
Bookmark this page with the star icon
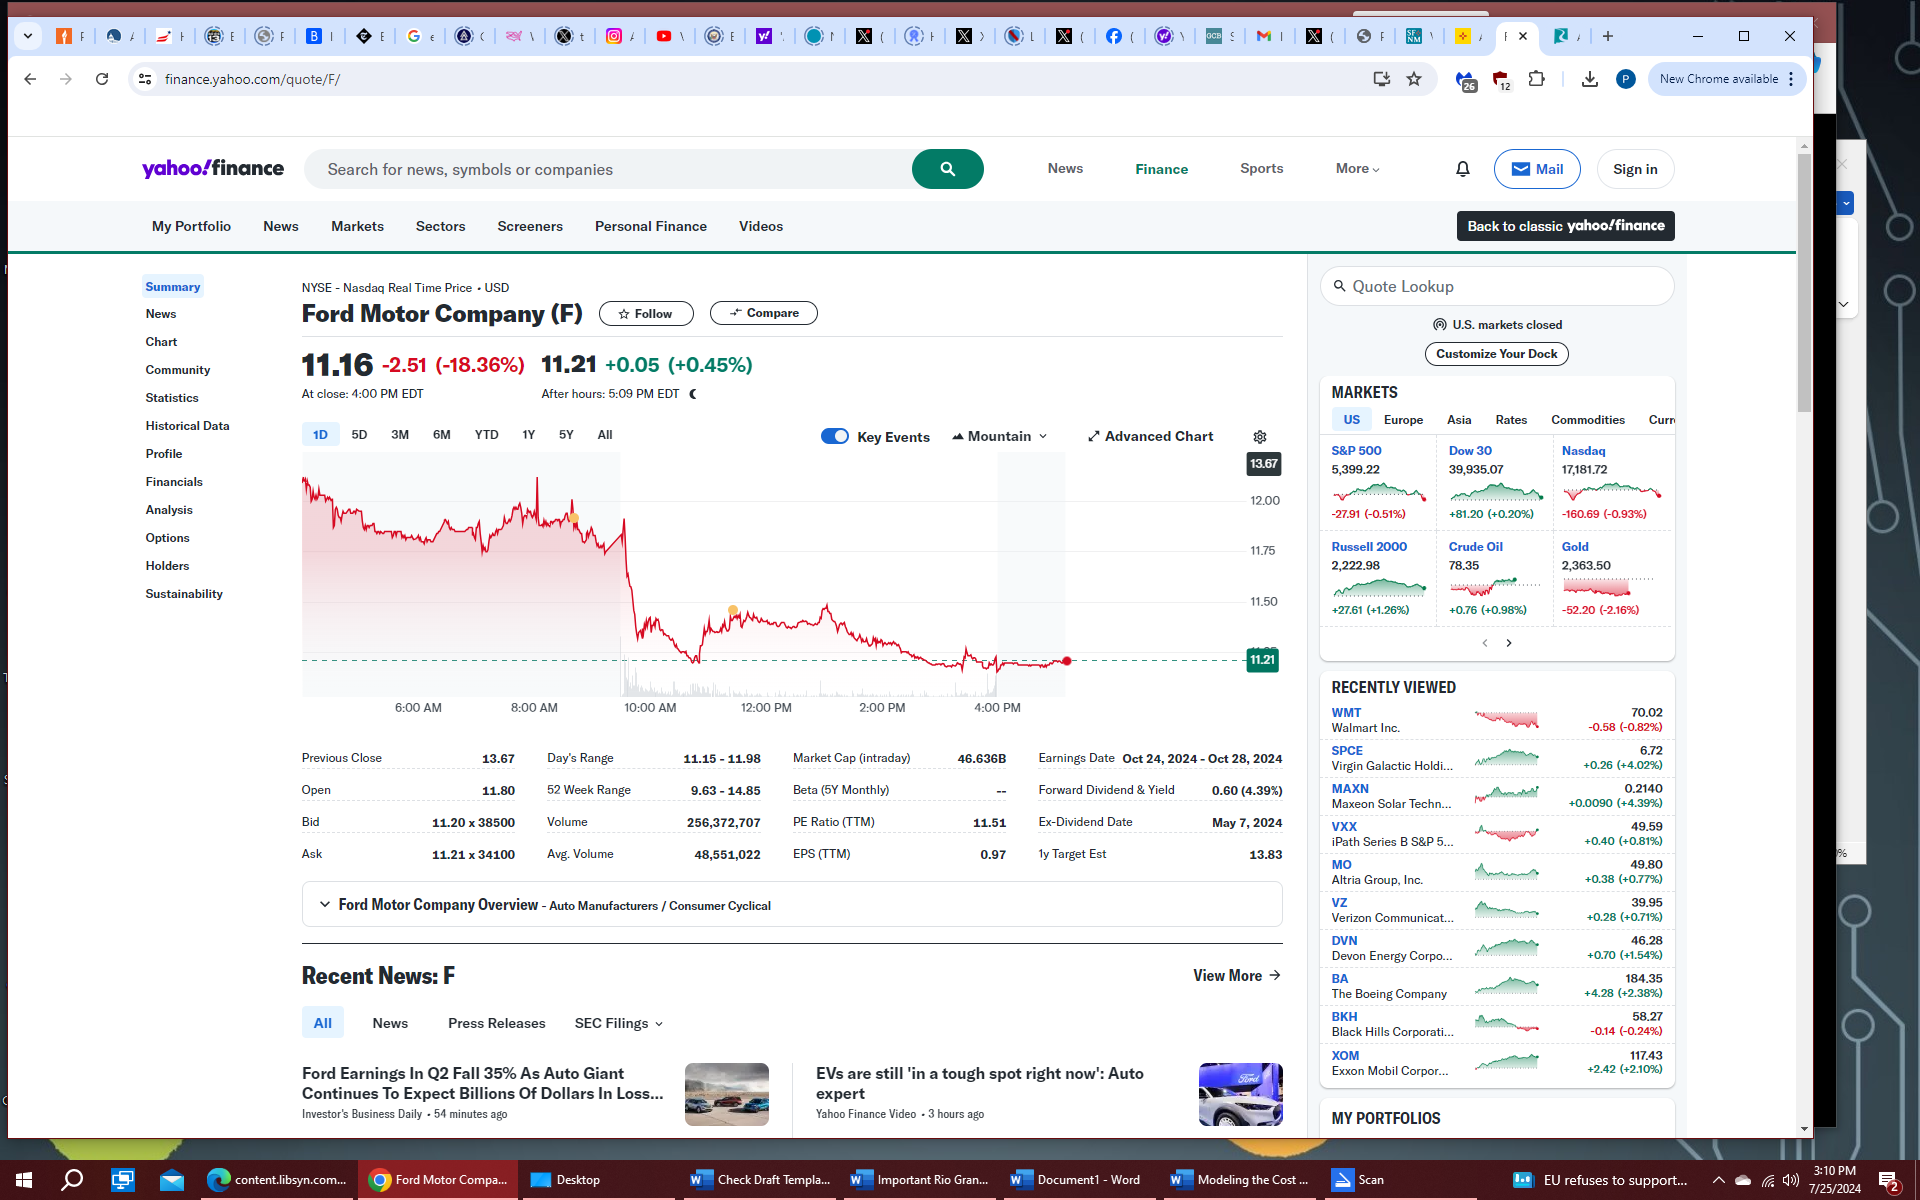point(1414,79)
